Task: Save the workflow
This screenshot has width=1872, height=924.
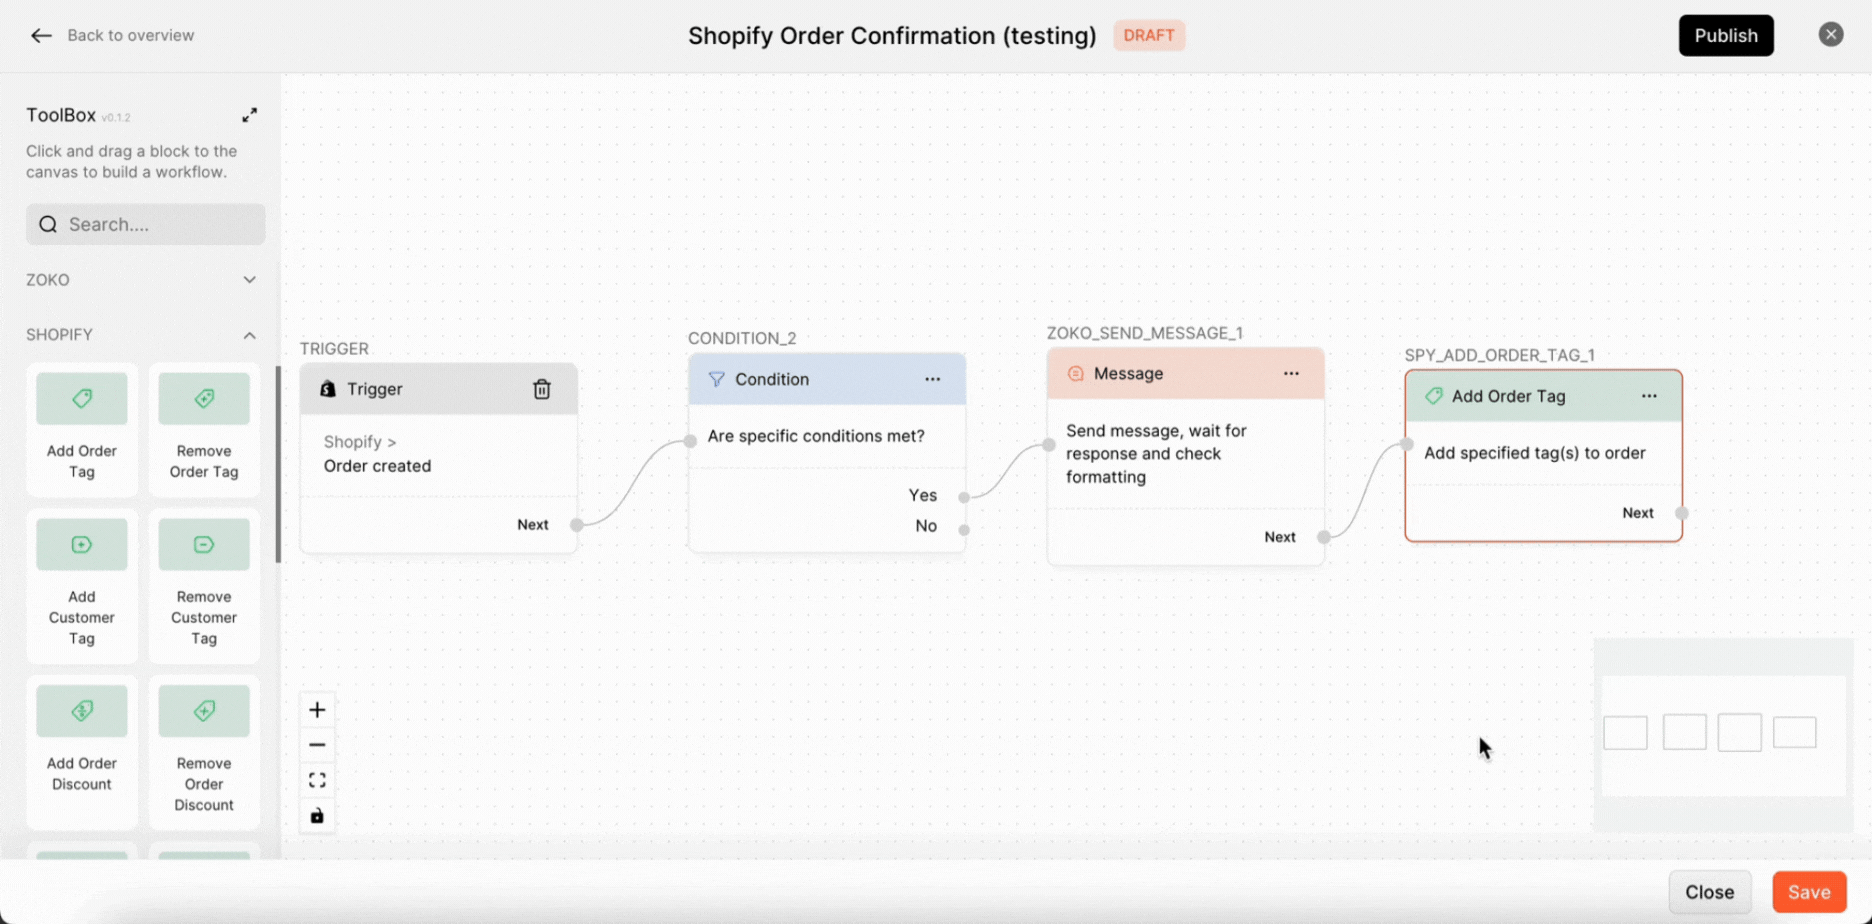Action: (1808, 892)
